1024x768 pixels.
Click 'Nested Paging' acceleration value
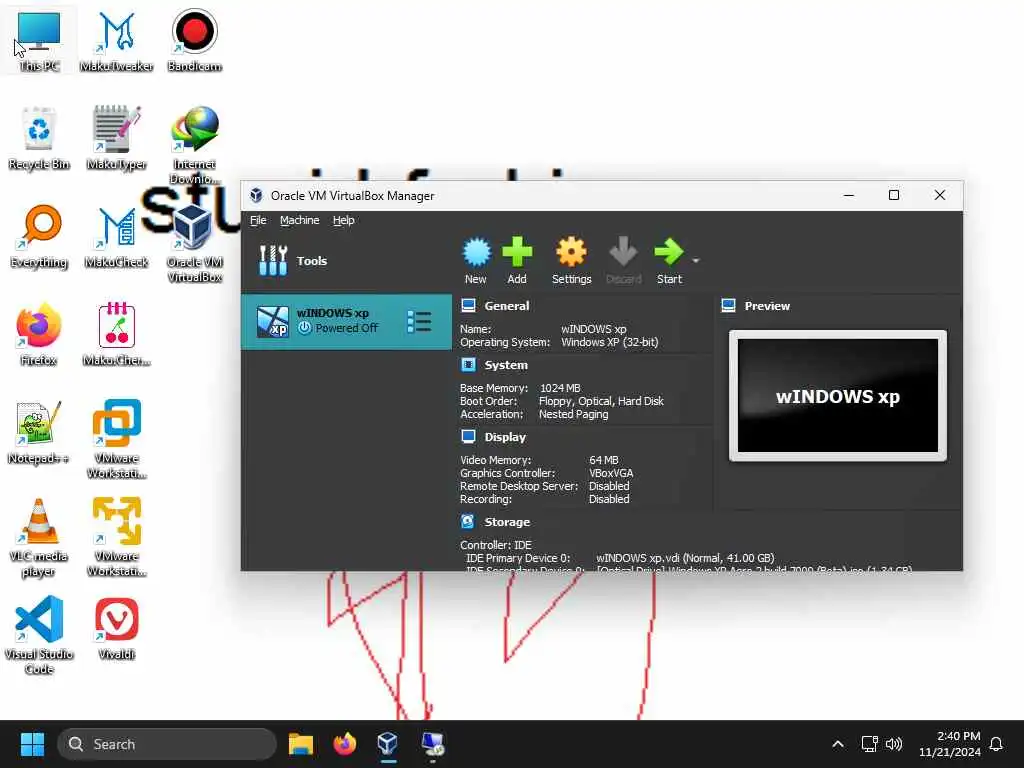point(573,414)
